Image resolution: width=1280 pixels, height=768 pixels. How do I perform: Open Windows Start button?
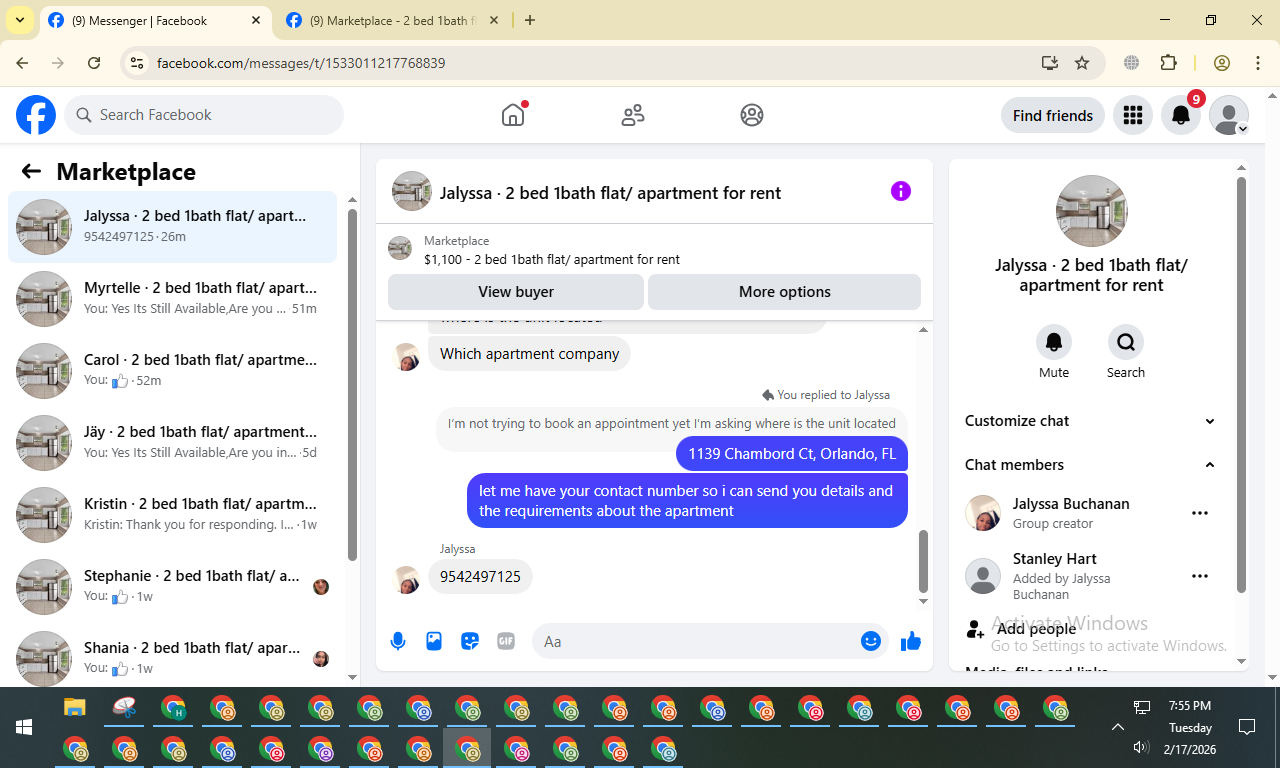(24, 727)
